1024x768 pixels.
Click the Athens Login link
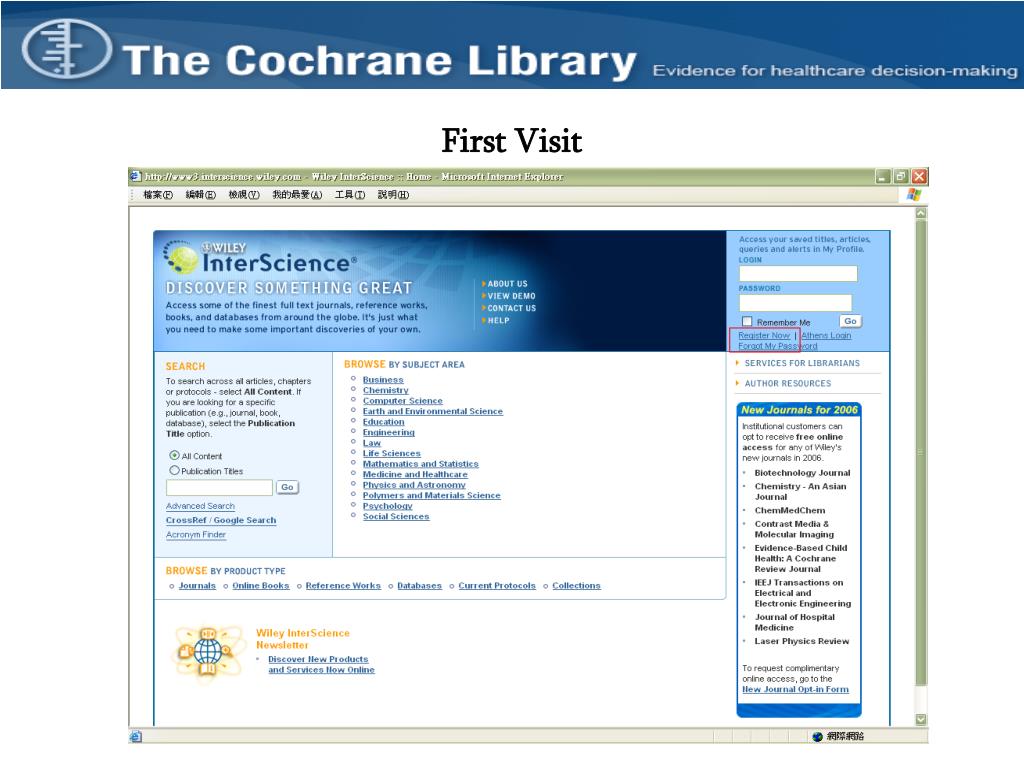(826, 336)
